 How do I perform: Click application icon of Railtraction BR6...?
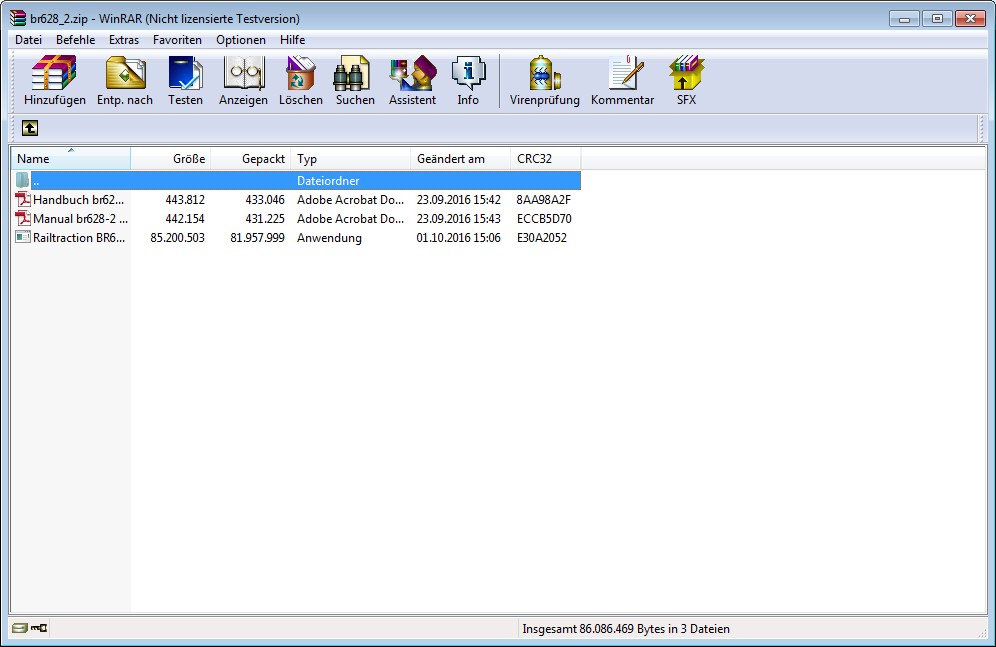(23, 237)
